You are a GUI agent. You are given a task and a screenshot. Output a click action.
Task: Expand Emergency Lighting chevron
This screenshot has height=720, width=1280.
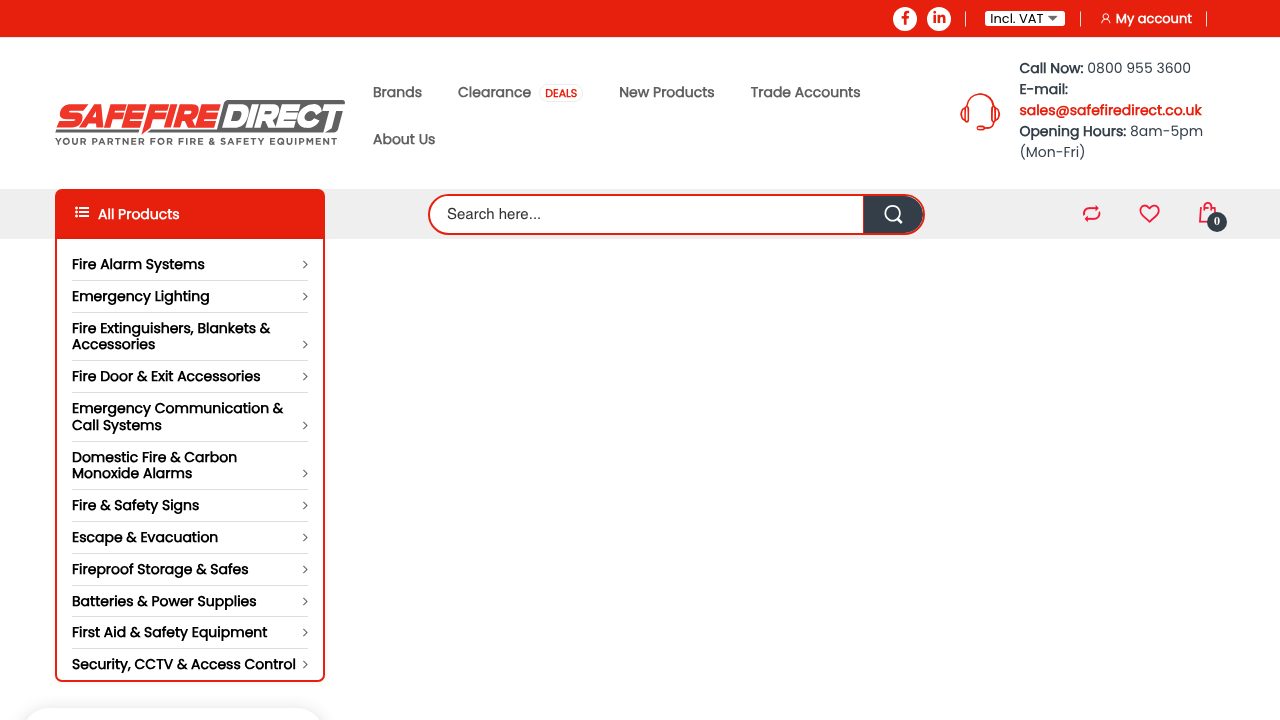tap(305, 297)
